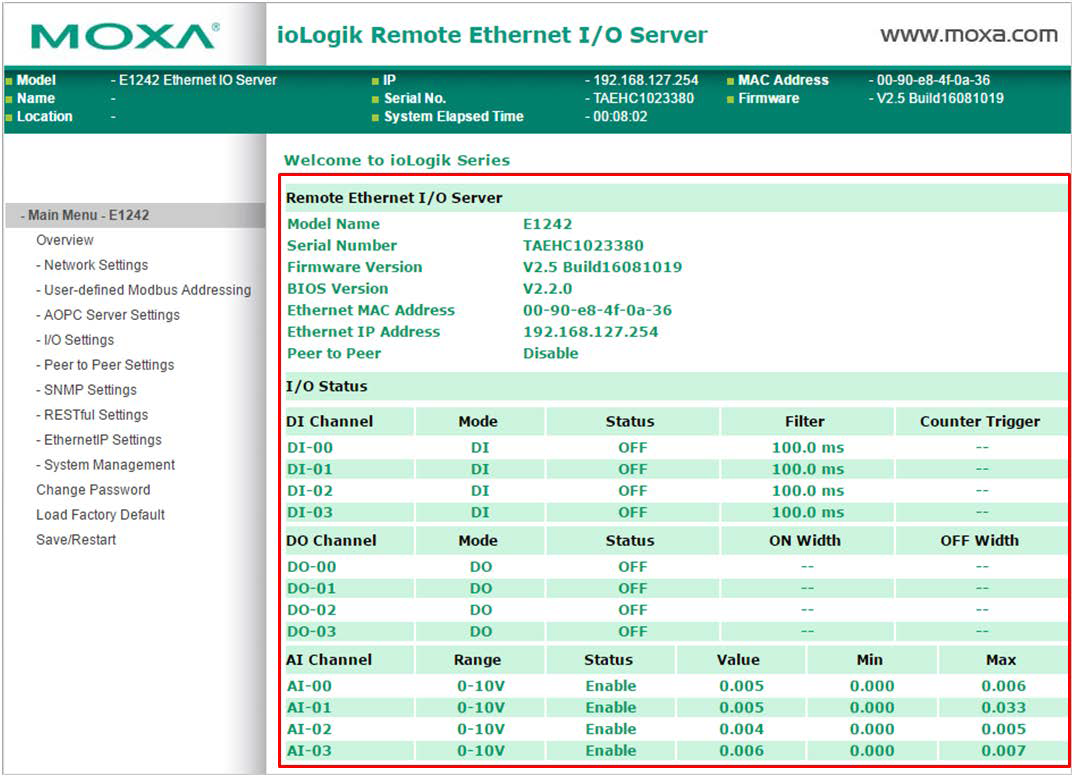Click AI-02 Status Enable
Screen dimensions: 1073x778
pos(610,729)
